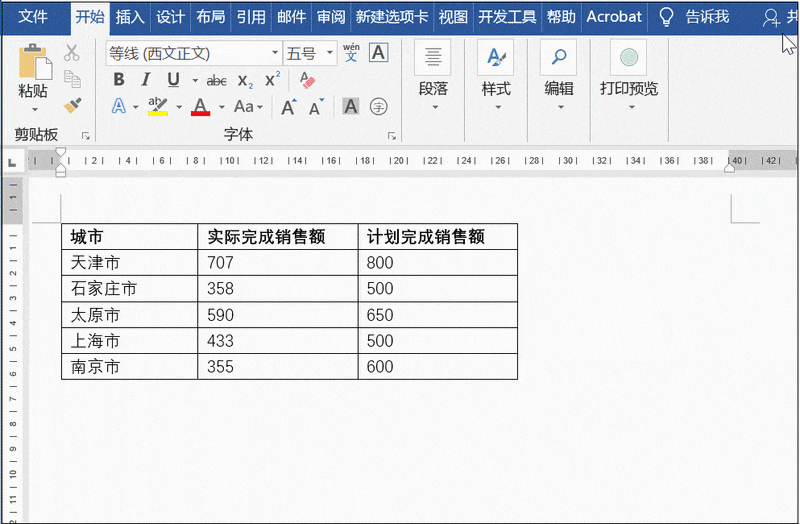Viewport: 800px width, 524px height.
Task: Click the 南京市 table cell
Action: point(129,366)
